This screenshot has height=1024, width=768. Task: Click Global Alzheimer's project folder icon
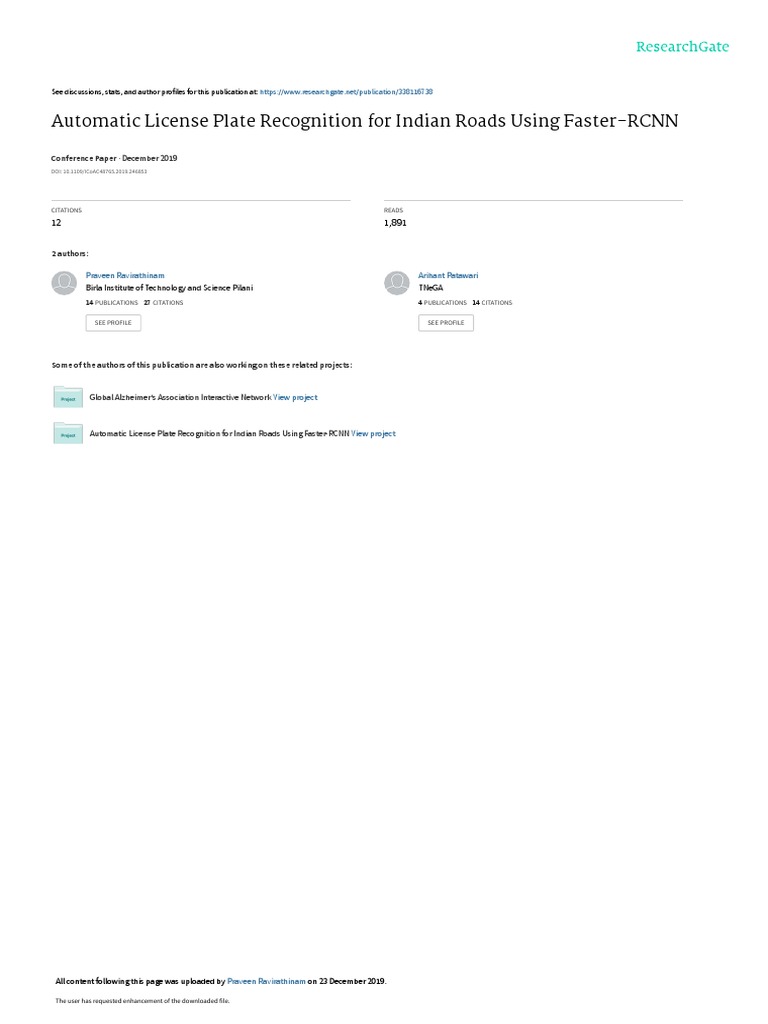(x=68, y=397)
